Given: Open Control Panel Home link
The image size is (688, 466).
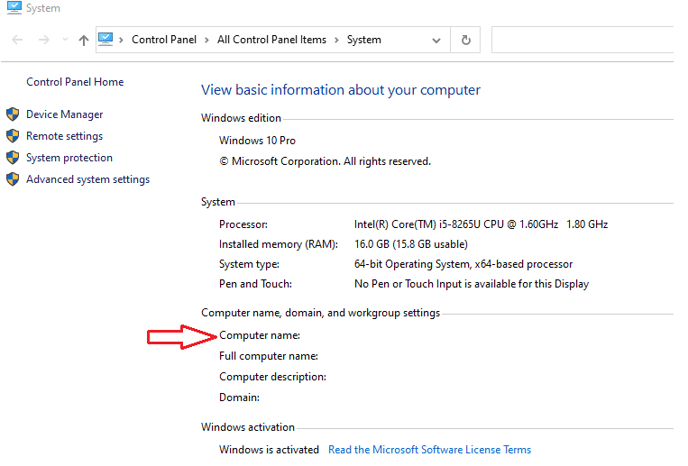Looking at the screenshot, I should 75,82.
